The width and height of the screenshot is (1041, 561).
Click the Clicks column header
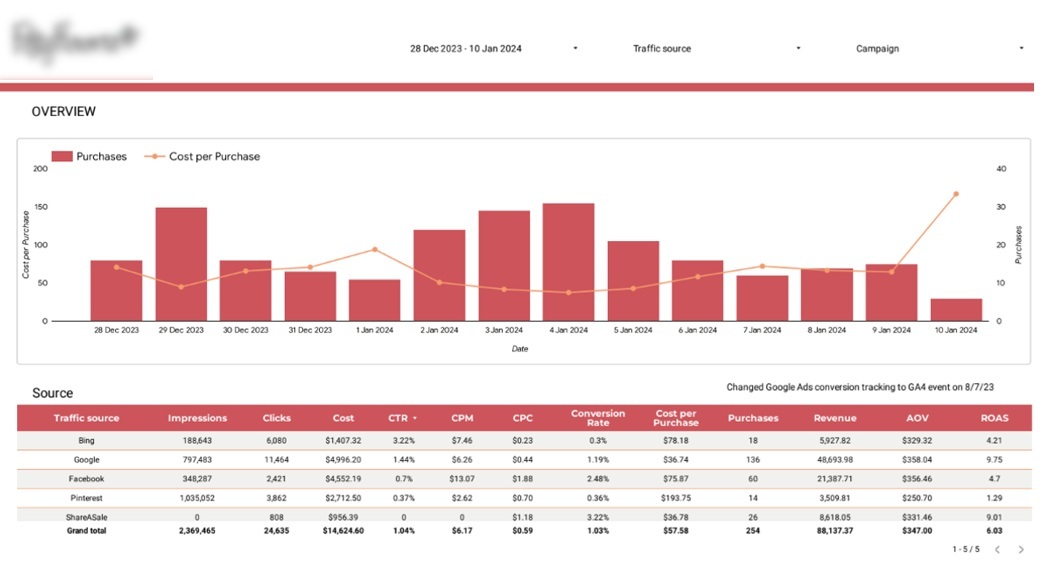point(276,418)
